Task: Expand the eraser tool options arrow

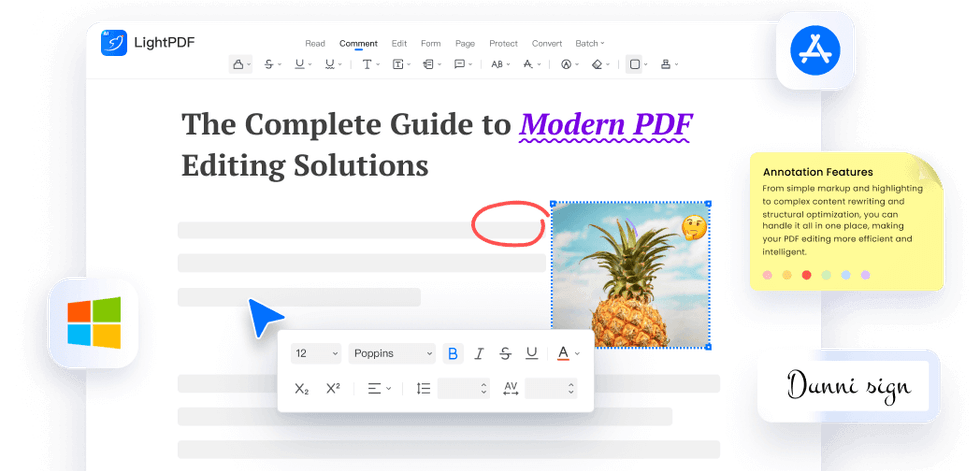Action: tap(608, 64)
